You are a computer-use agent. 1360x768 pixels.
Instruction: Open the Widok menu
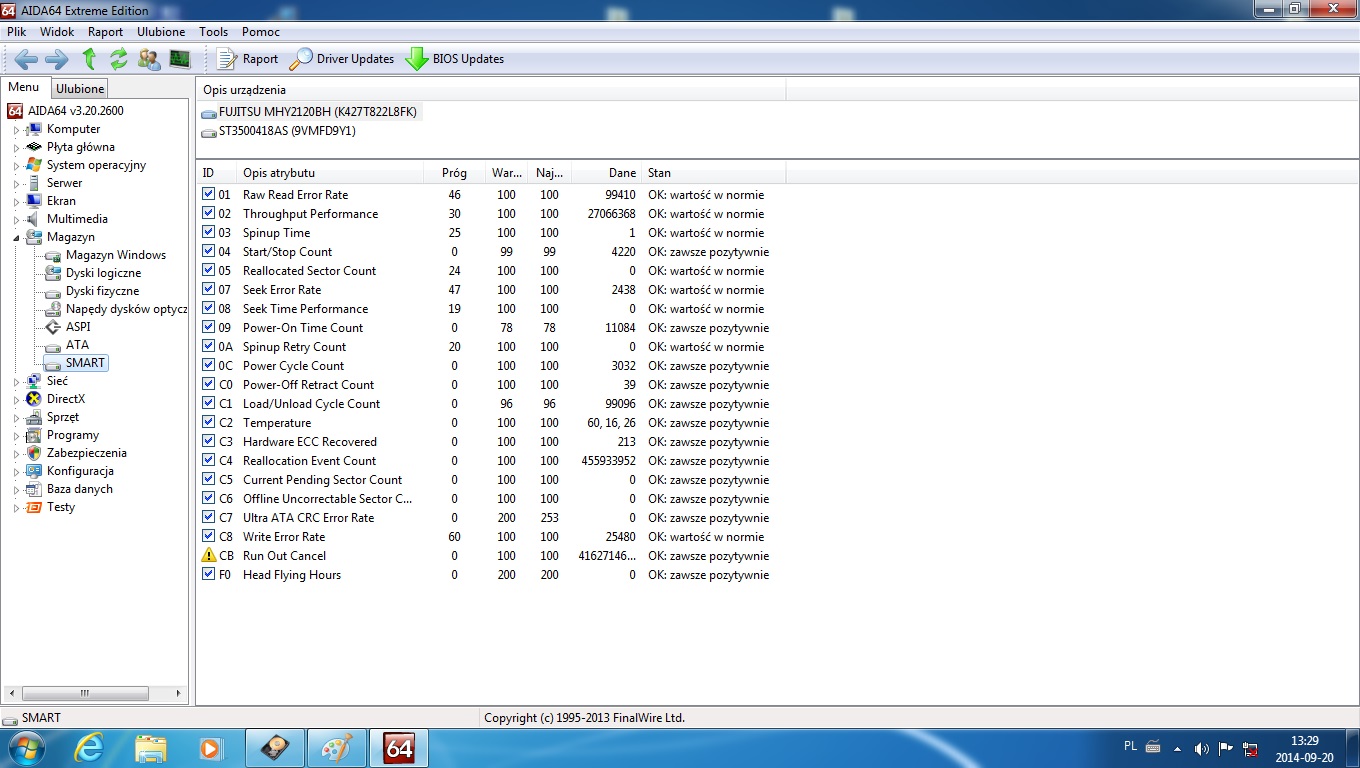[x=57, y=32]
